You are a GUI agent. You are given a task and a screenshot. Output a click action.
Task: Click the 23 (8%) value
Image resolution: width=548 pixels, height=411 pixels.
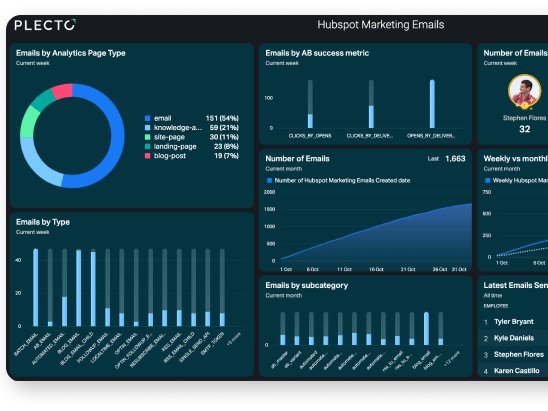226,146
